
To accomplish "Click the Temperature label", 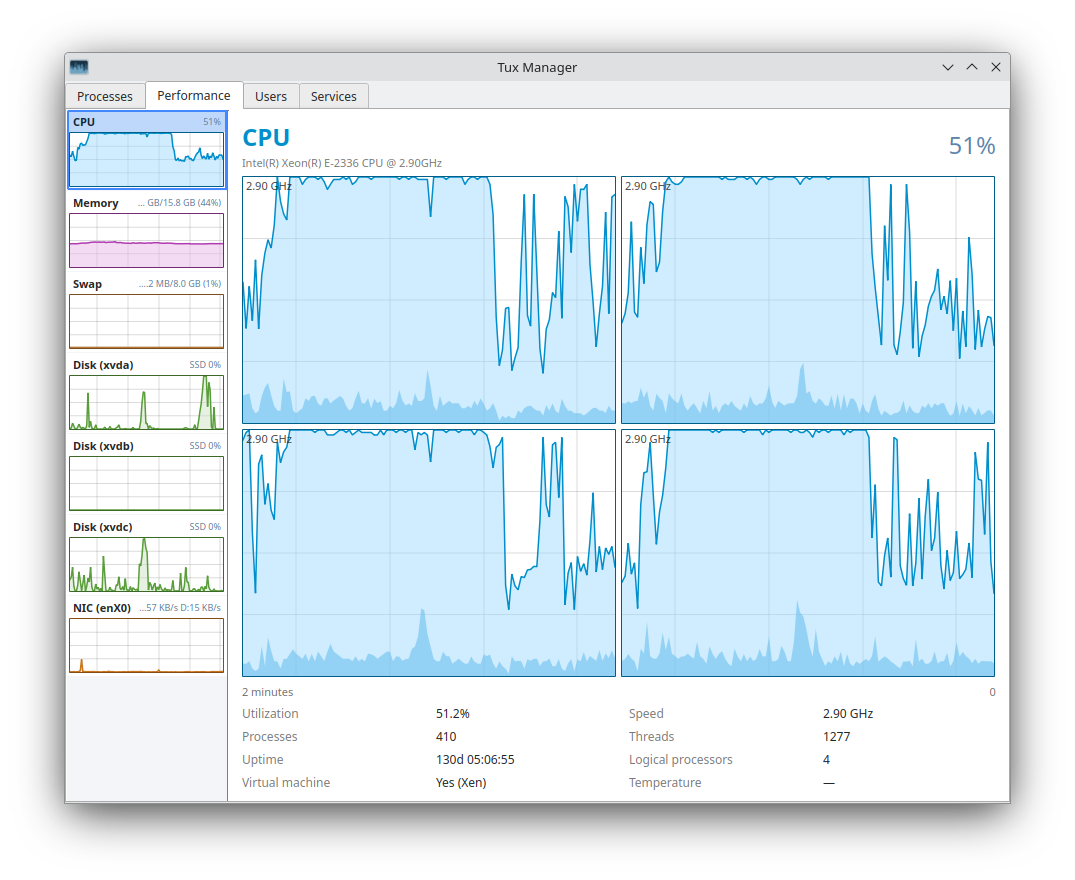I will (665, 783).
